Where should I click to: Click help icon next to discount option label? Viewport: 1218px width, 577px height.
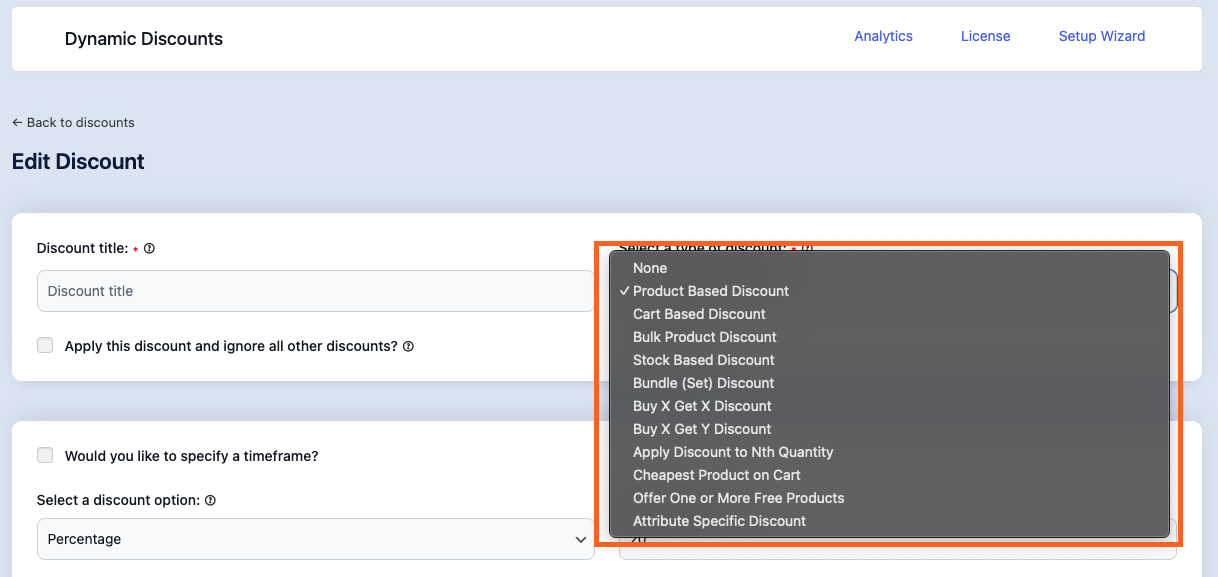[x=211, y=501]
